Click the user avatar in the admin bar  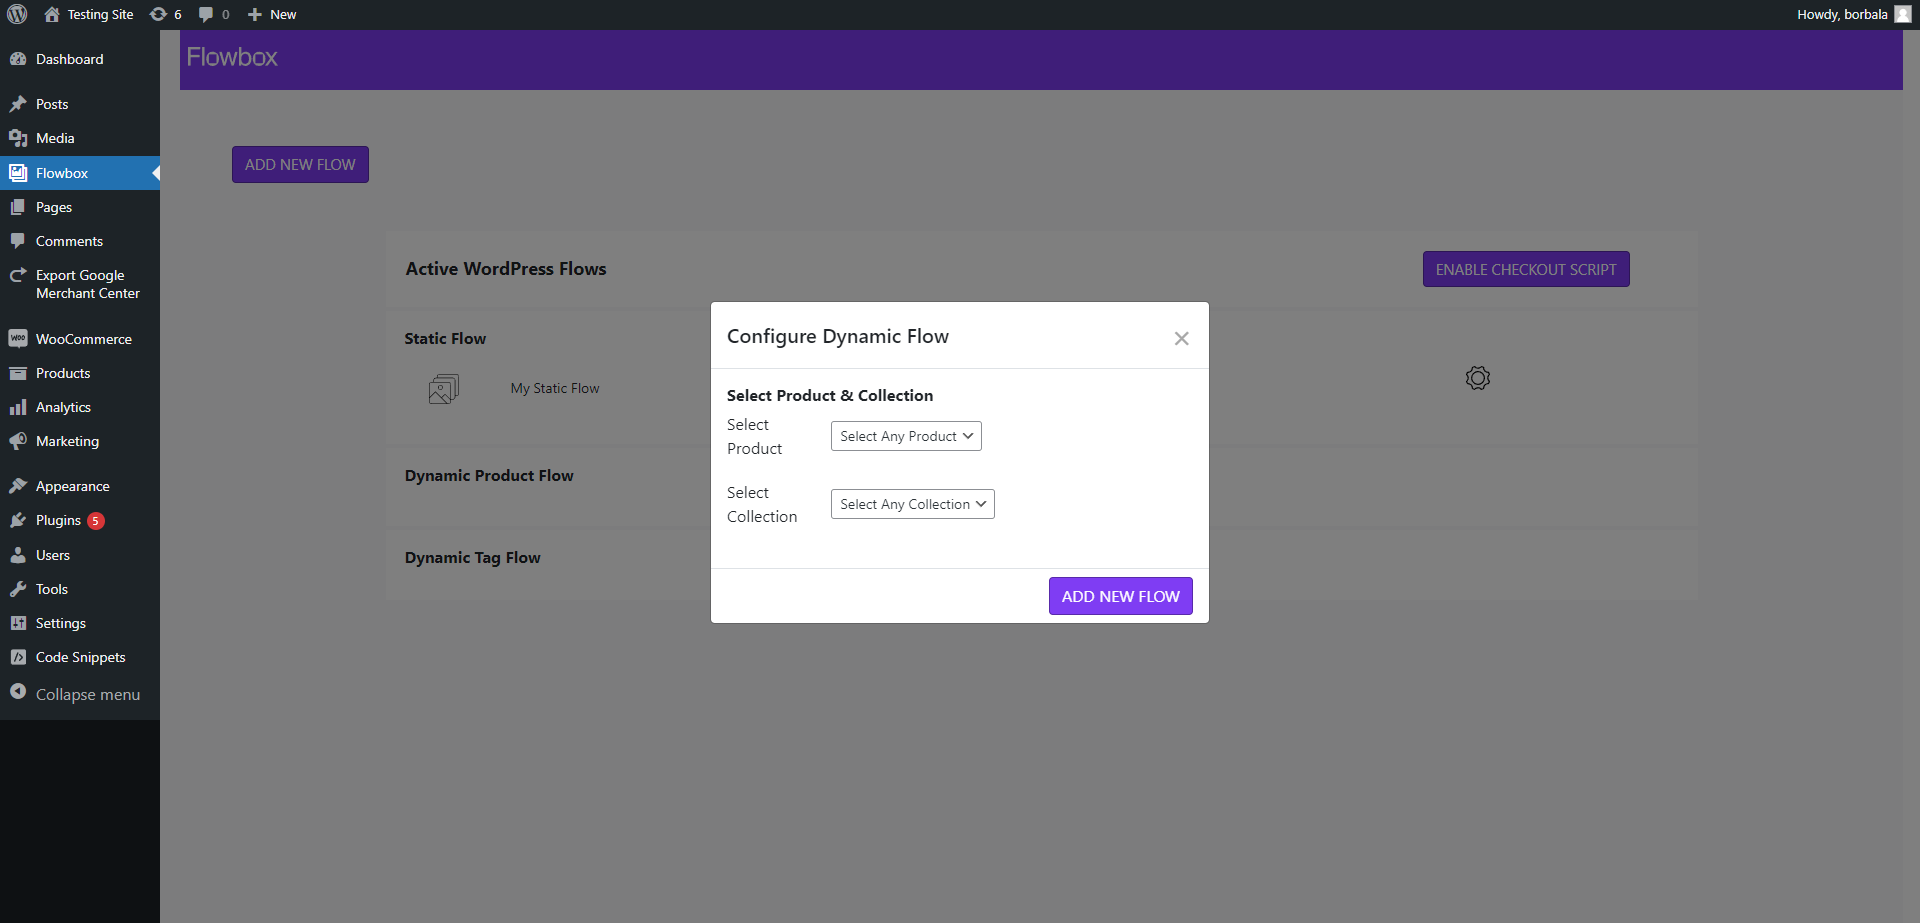point(1902,14)
